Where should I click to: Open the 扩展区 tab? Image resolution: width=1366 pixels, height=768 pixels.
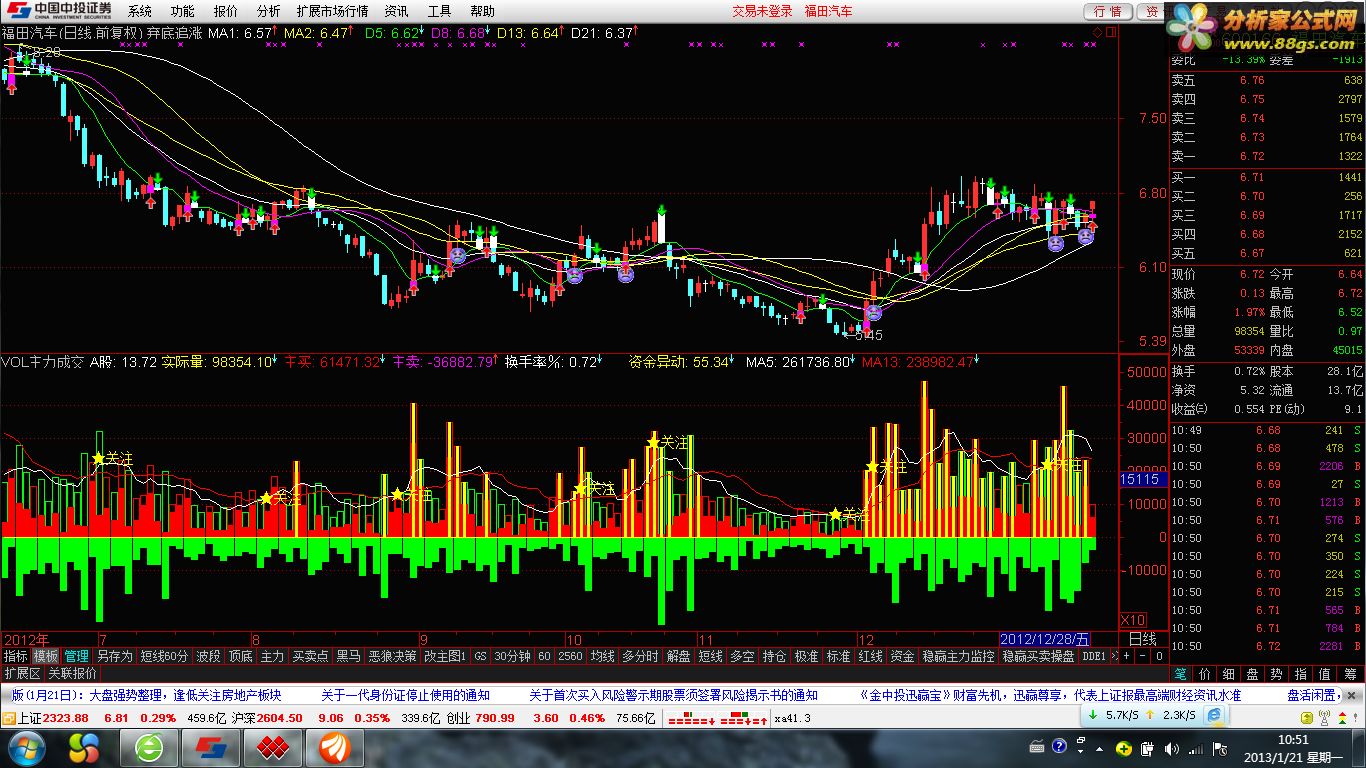tap(22, 673)
